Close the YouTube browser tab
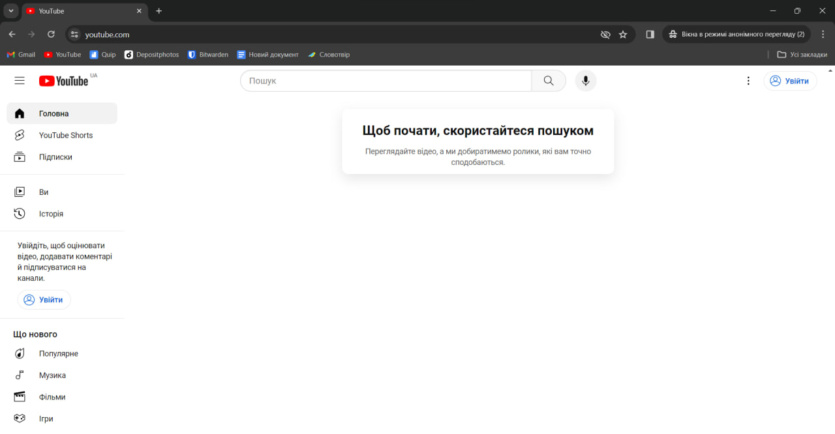835x434 pixels. pos(139,11)
